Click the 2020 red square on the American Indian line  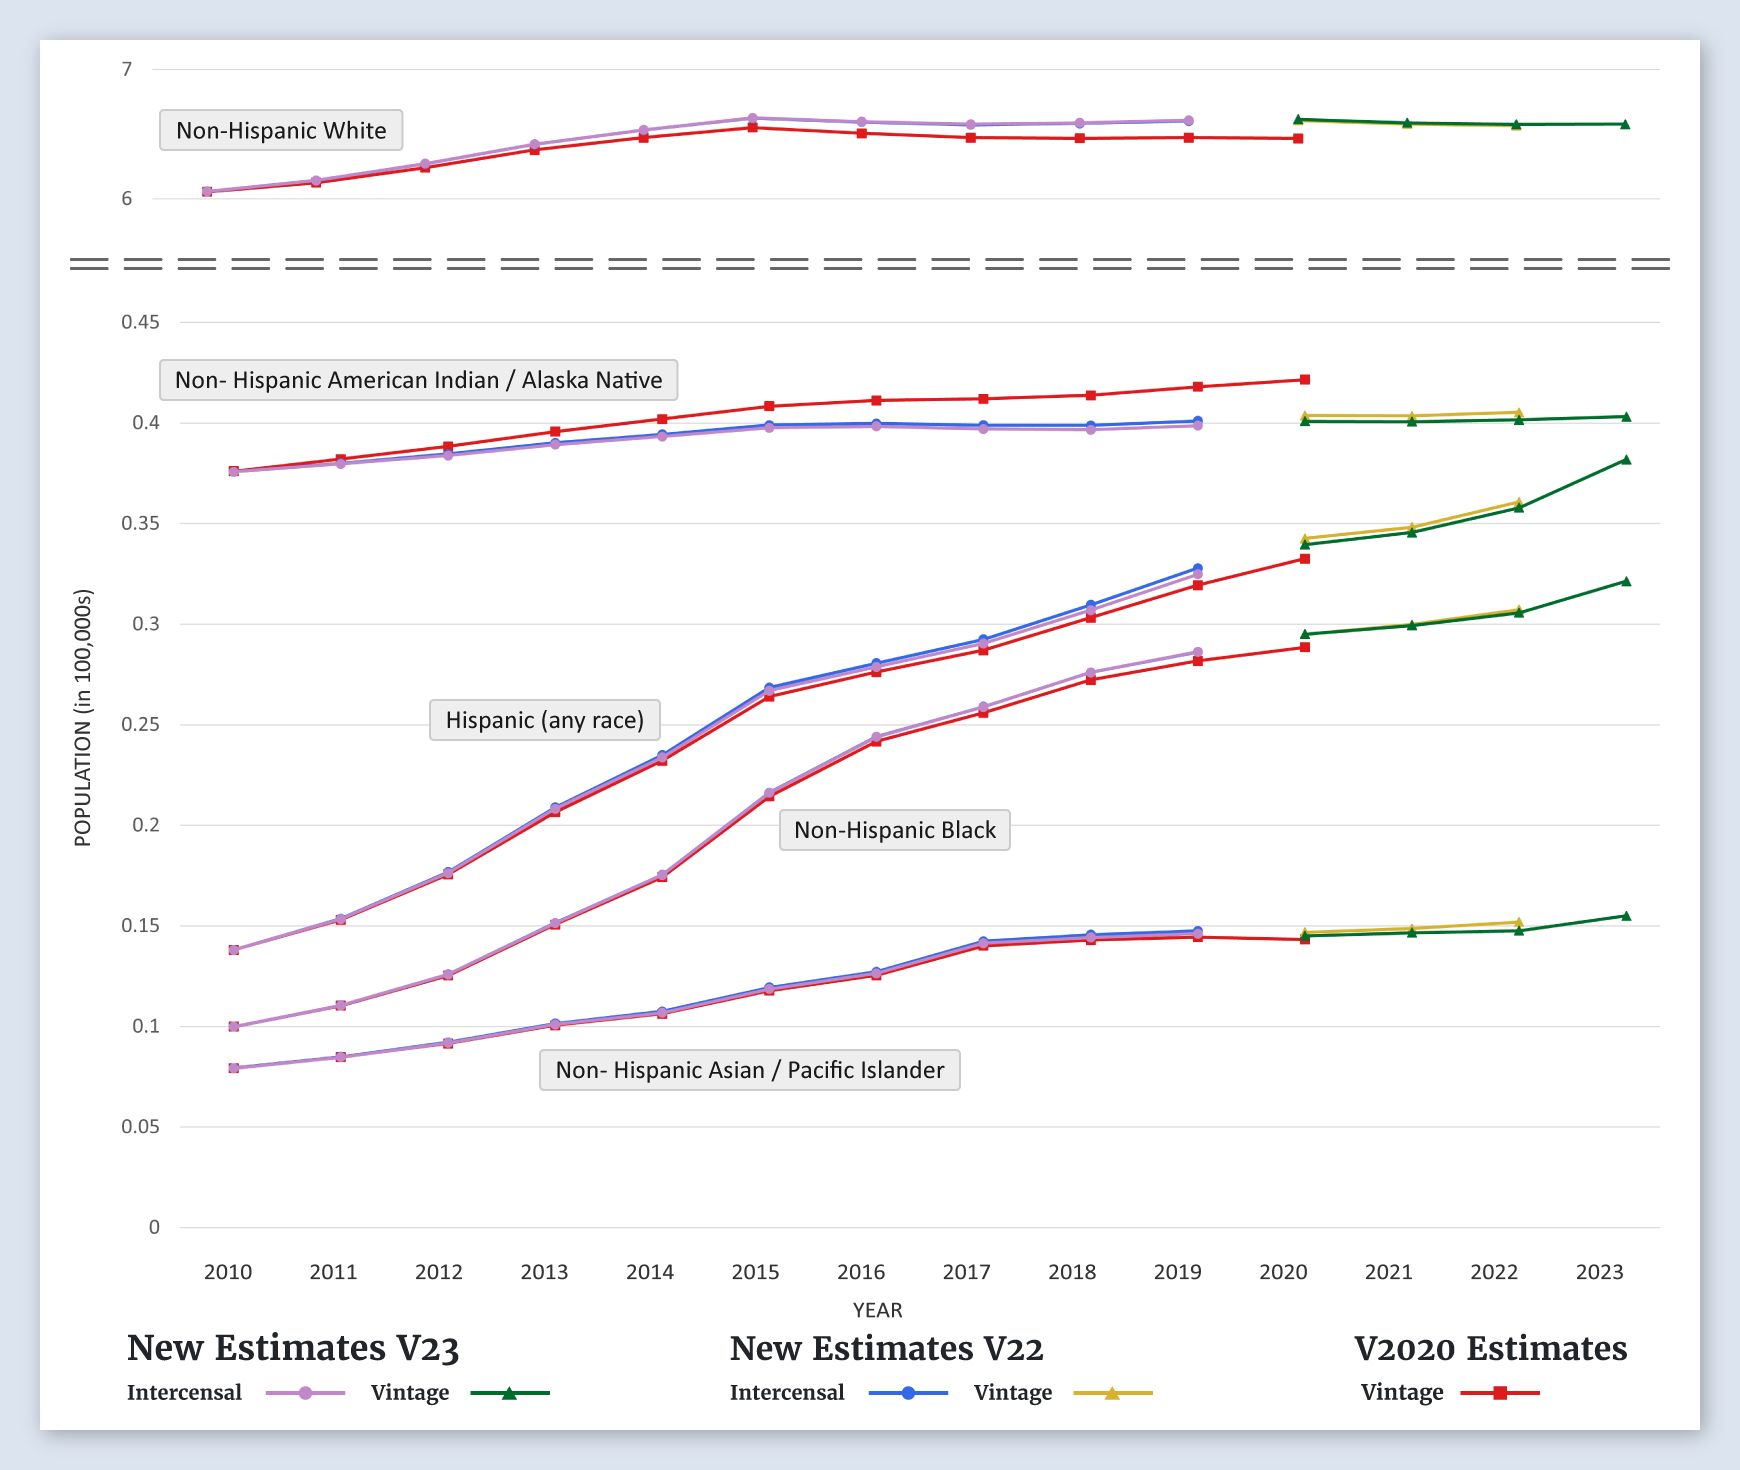click(1304, 380)
